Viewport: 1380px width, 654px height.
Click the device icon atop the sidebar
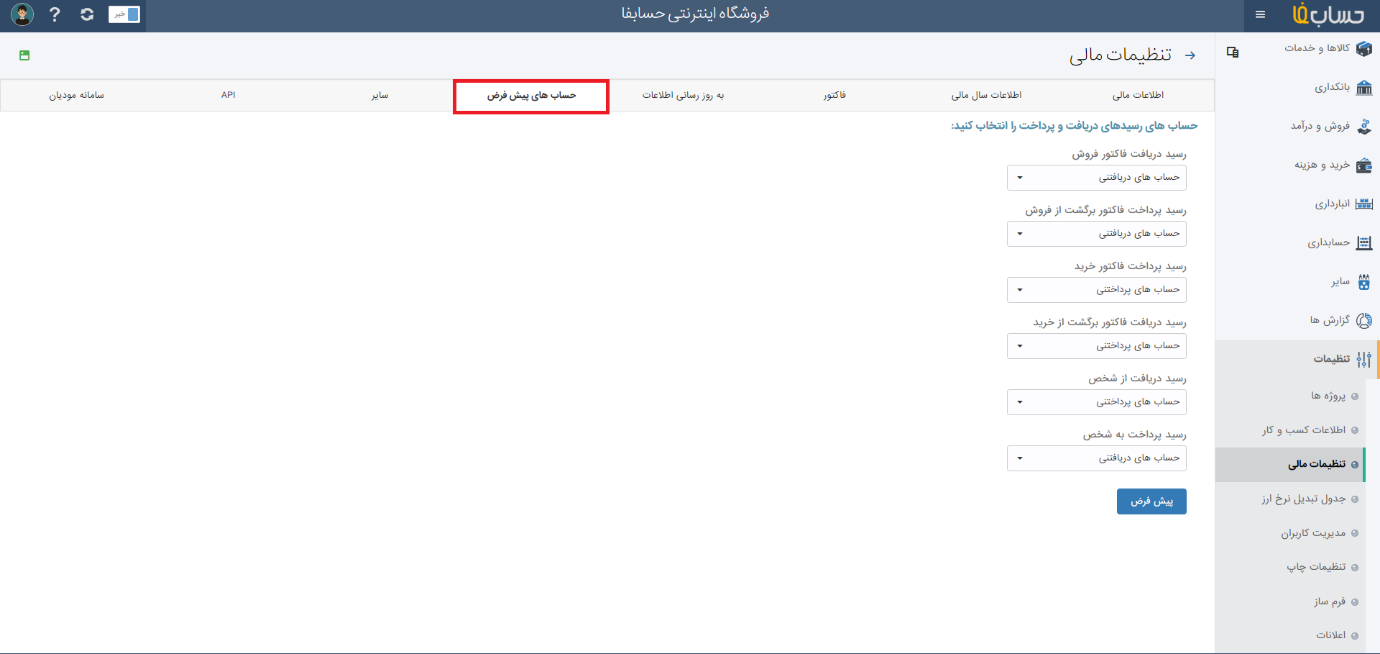pyautogui.click(x=1233, y=52)
